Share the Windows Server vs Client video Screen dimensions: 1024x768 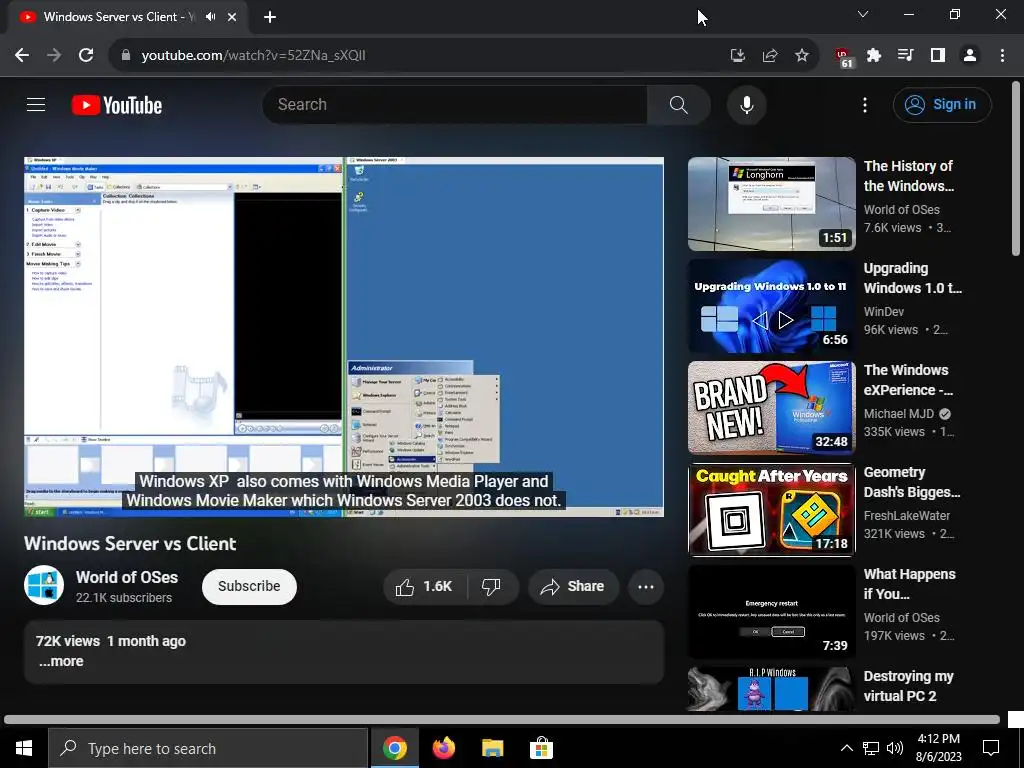[x=572, y=586]
